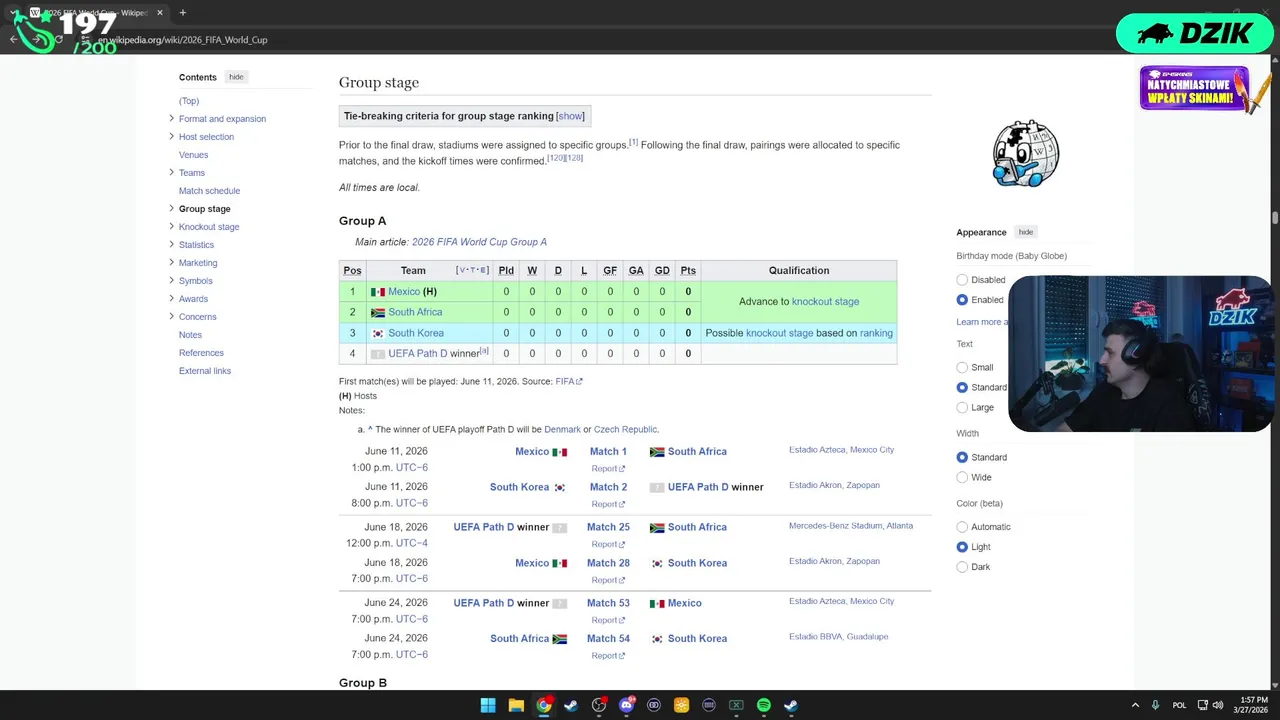Viewport: 1280px width, 720px height.
Task: Click the South Africa flag in the Group A table
Action: point(378,313)
